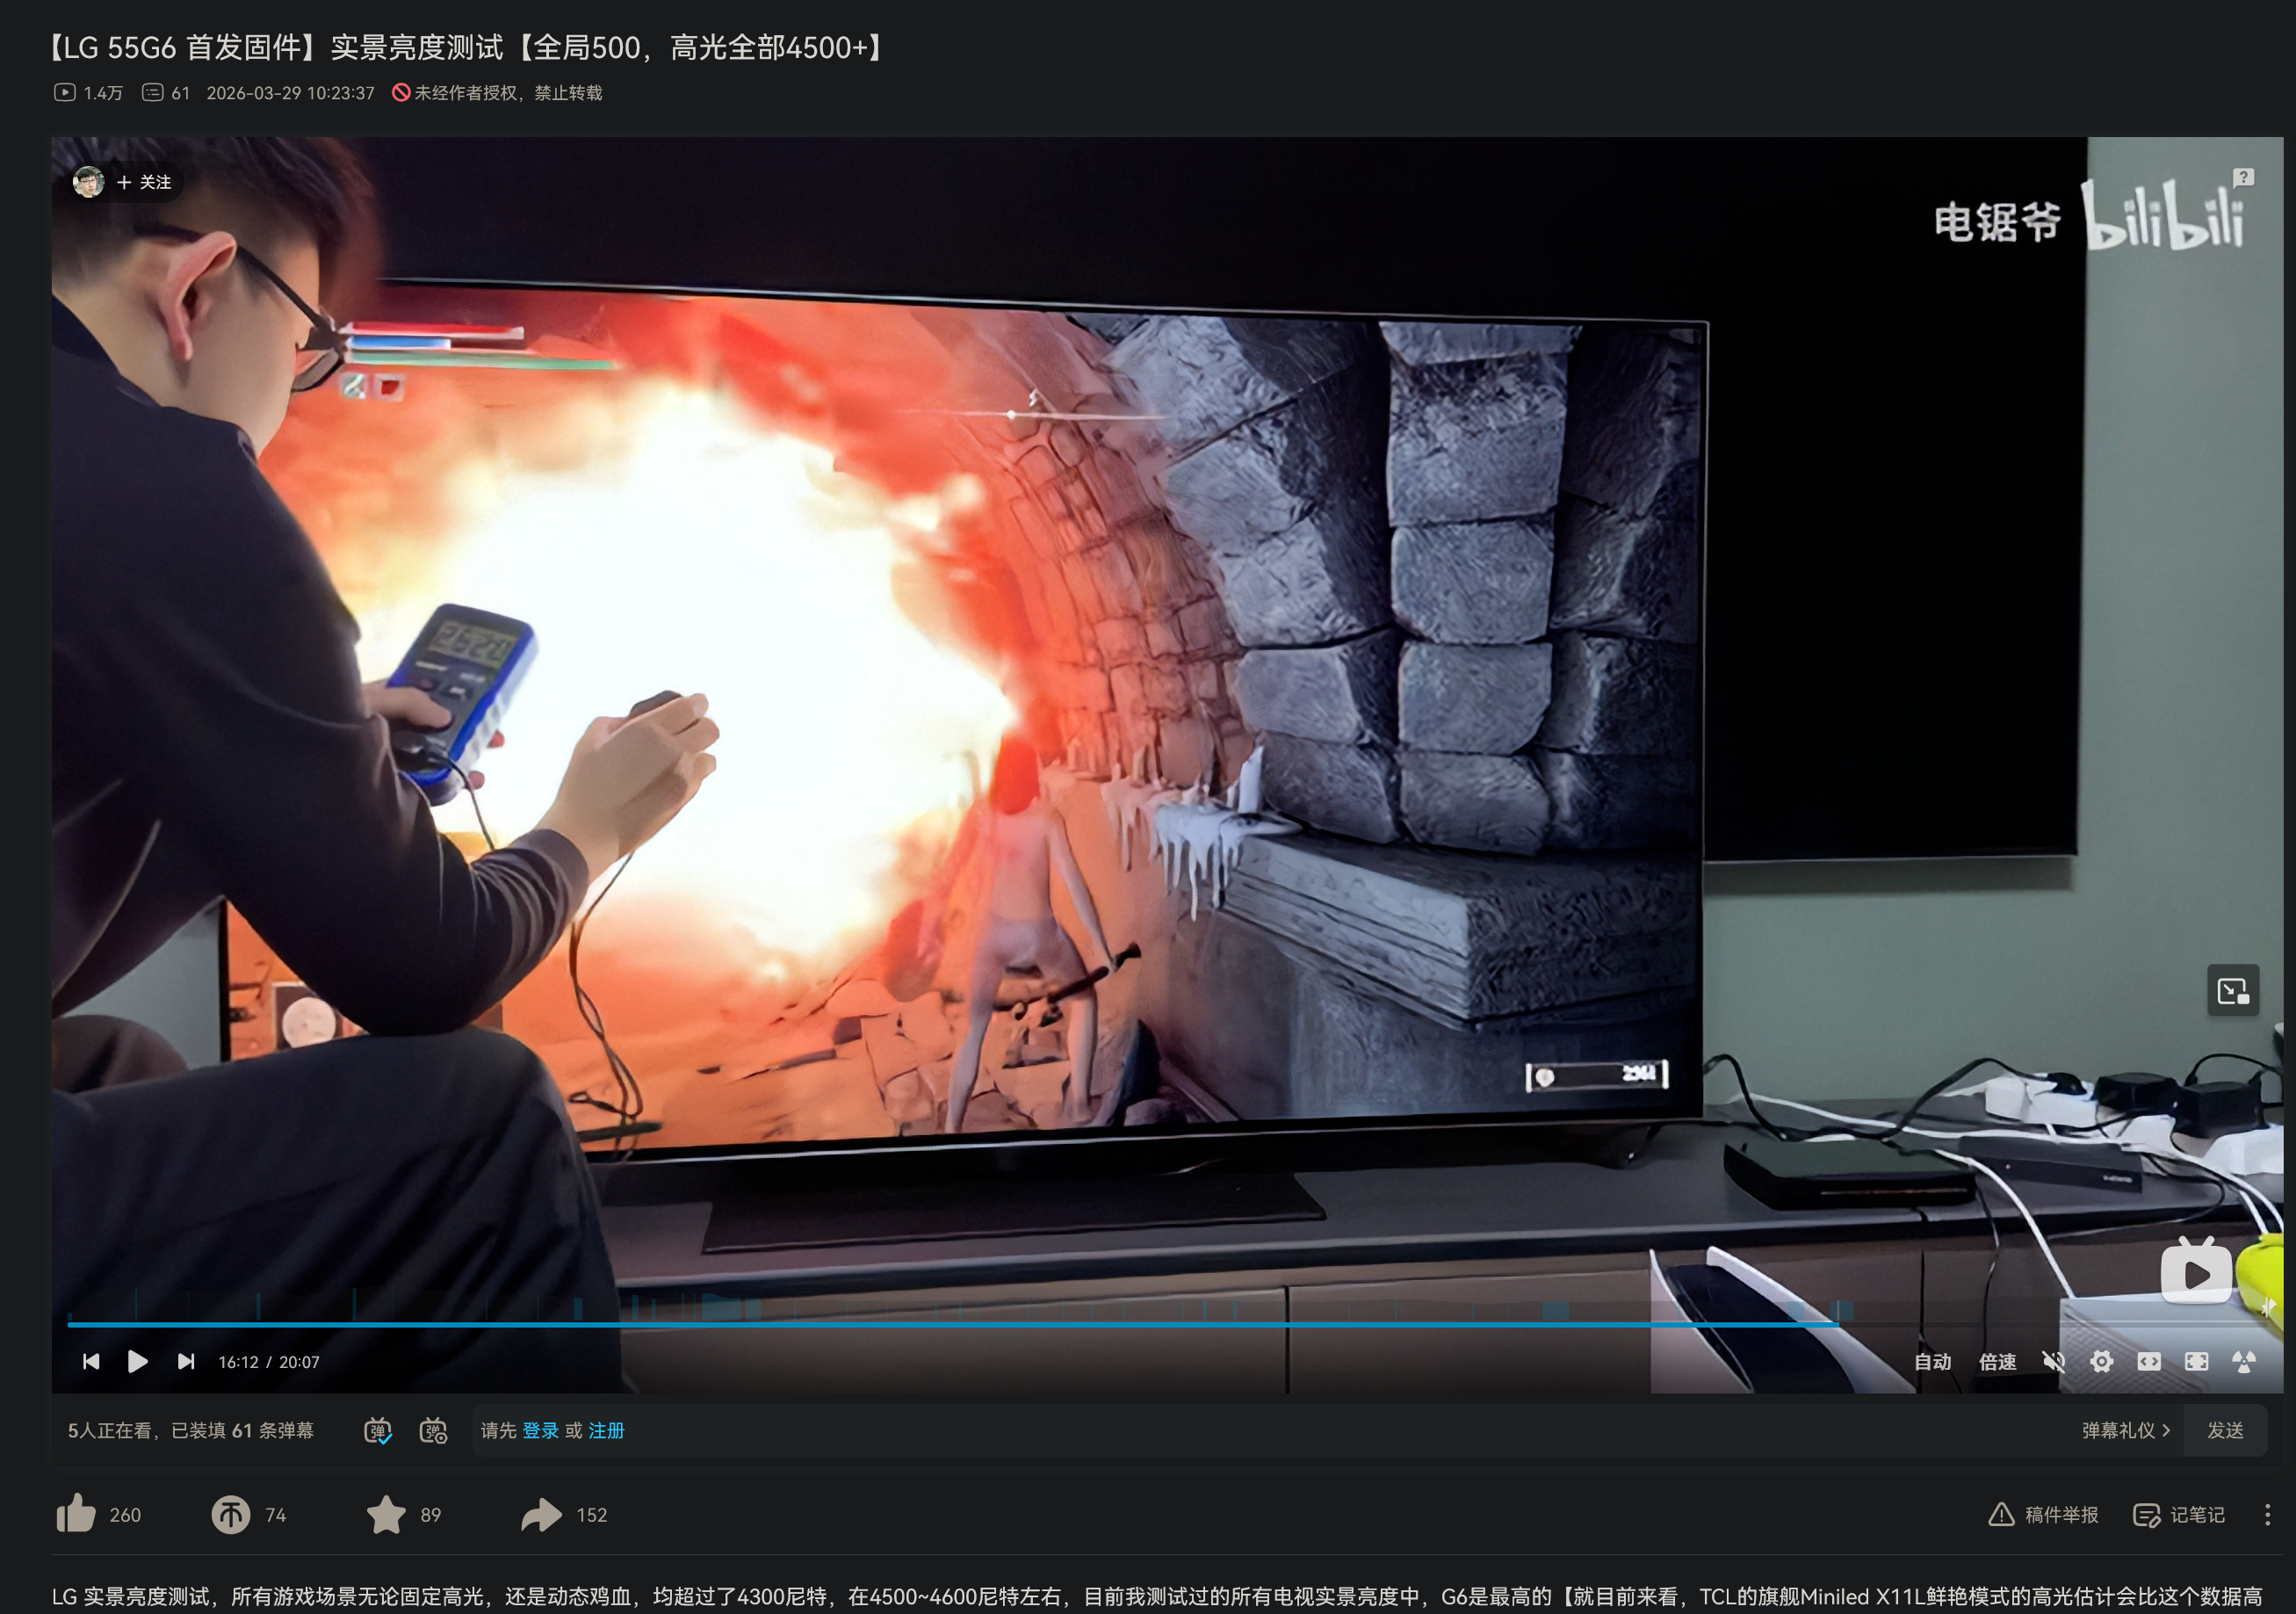
Task: Skip to the next video
Action: pos(185,1362)
